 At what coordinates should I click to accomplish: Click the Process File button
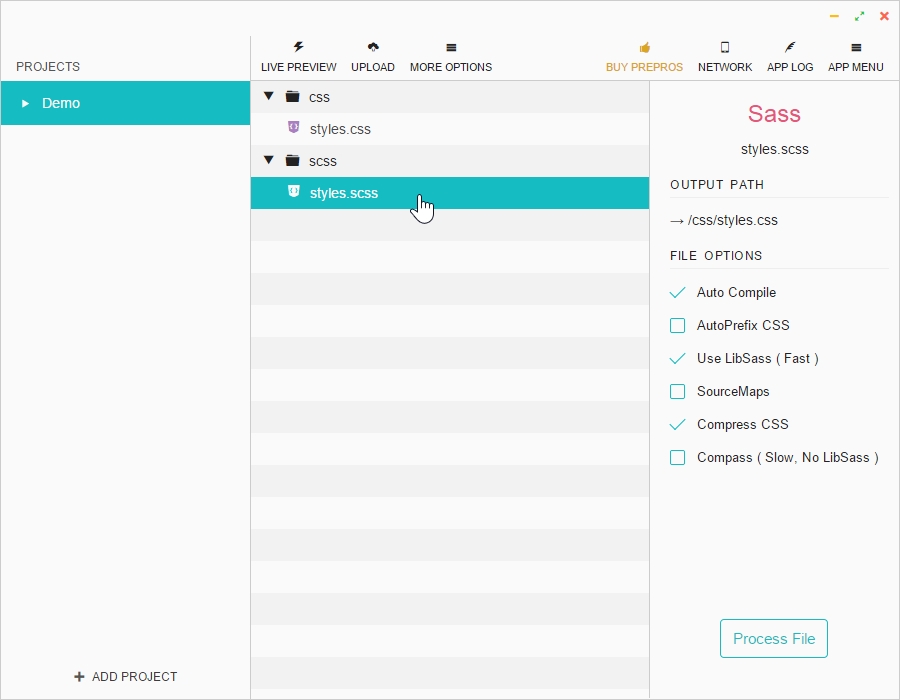[x=773, y=638]
